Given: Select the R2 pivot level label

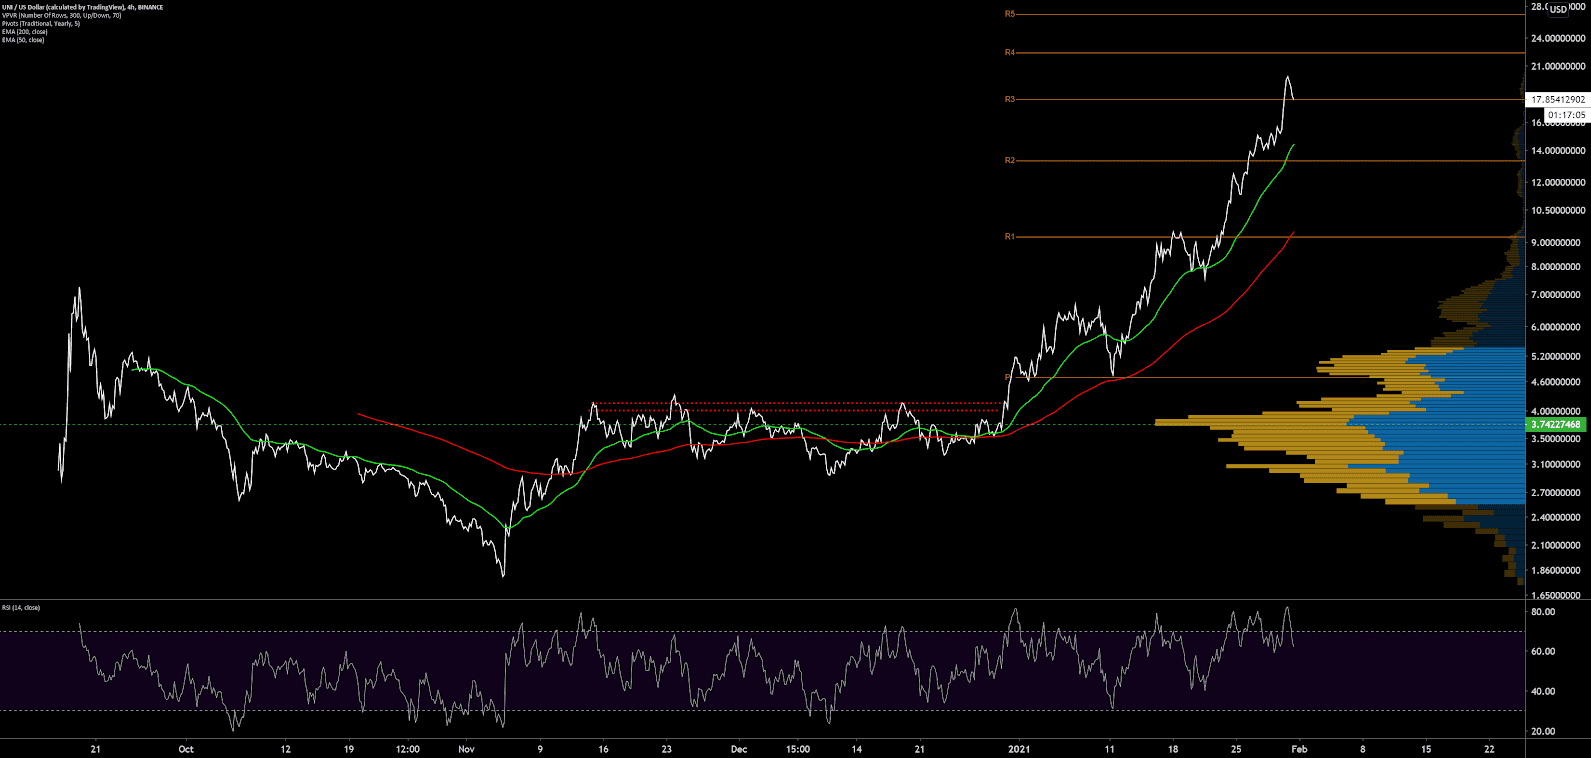Looking at the screenshot, I should [x=1009, y=160].
